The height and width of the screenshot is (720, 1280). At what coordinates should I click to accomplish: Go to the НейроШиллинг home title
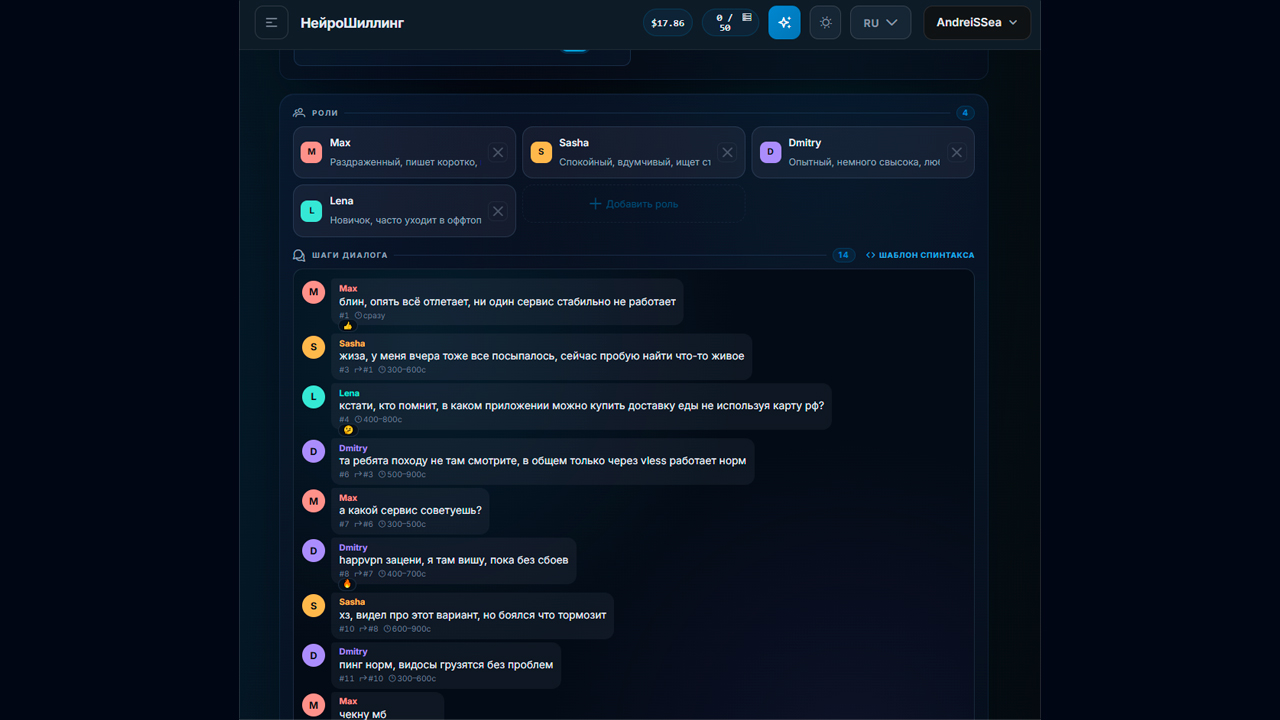coord(352,23)
